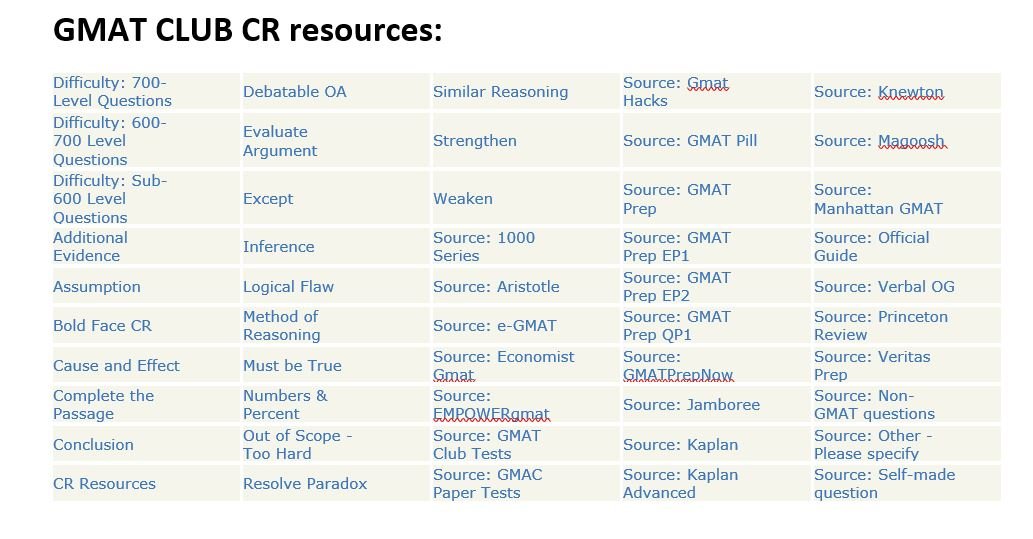
Task: Select the Source: Gmat Hacks link
Action: point(675,91)
